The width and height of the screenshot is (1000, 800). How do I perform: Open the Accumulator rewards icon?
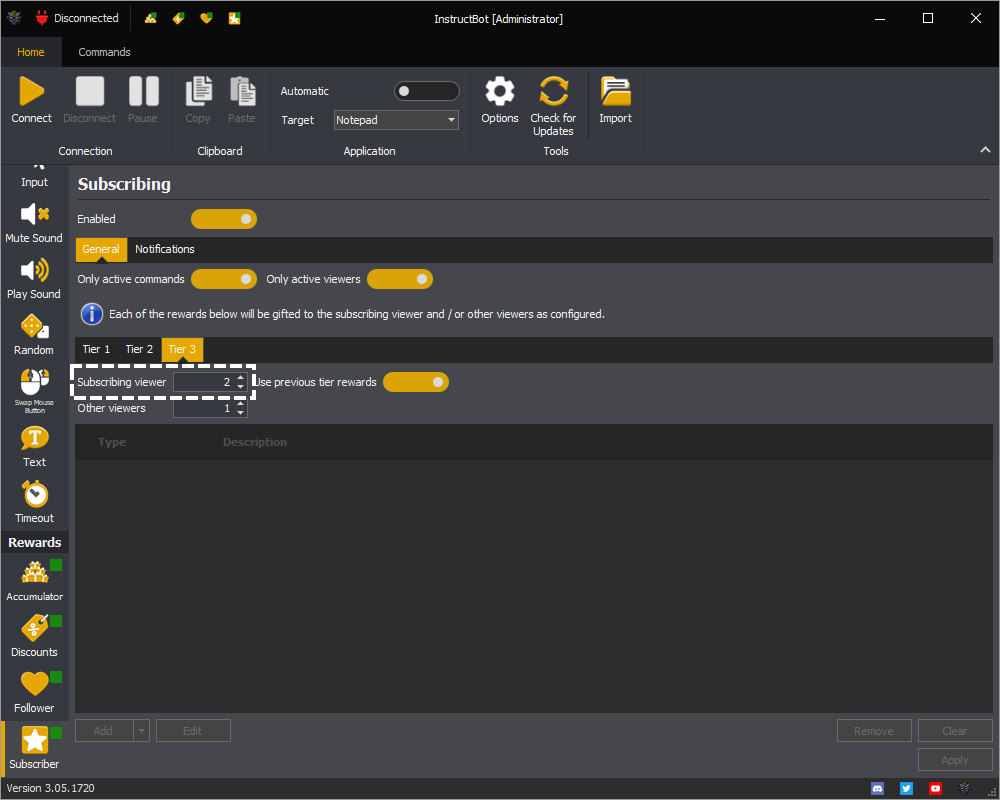34,572
